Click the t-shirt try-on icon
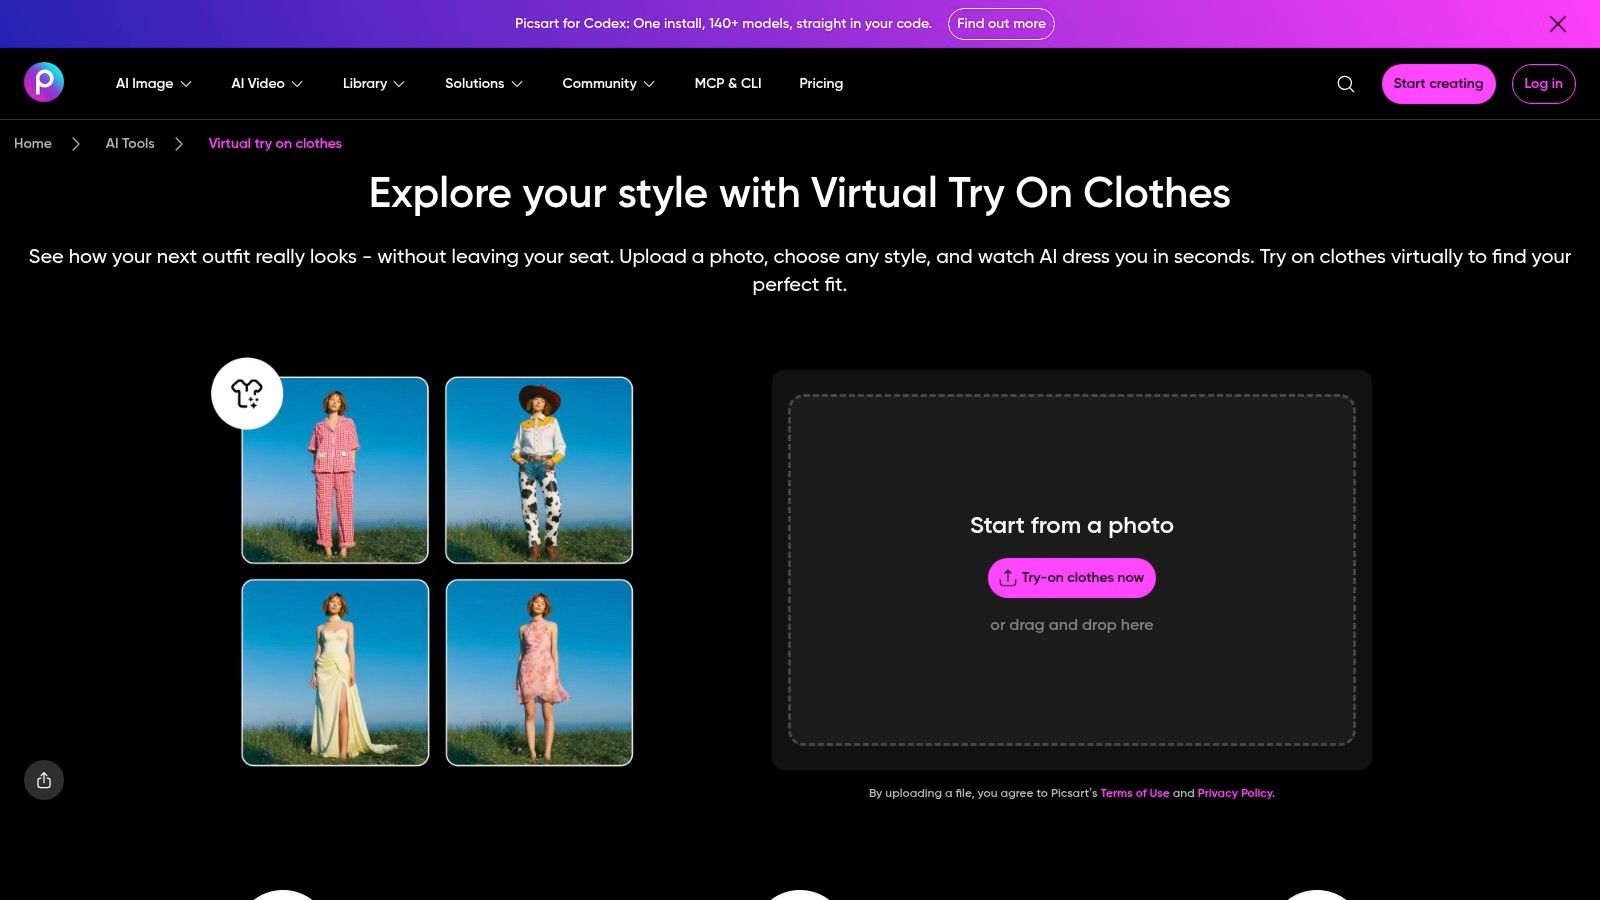This screenshot has width=1600, height=900. 247,394
